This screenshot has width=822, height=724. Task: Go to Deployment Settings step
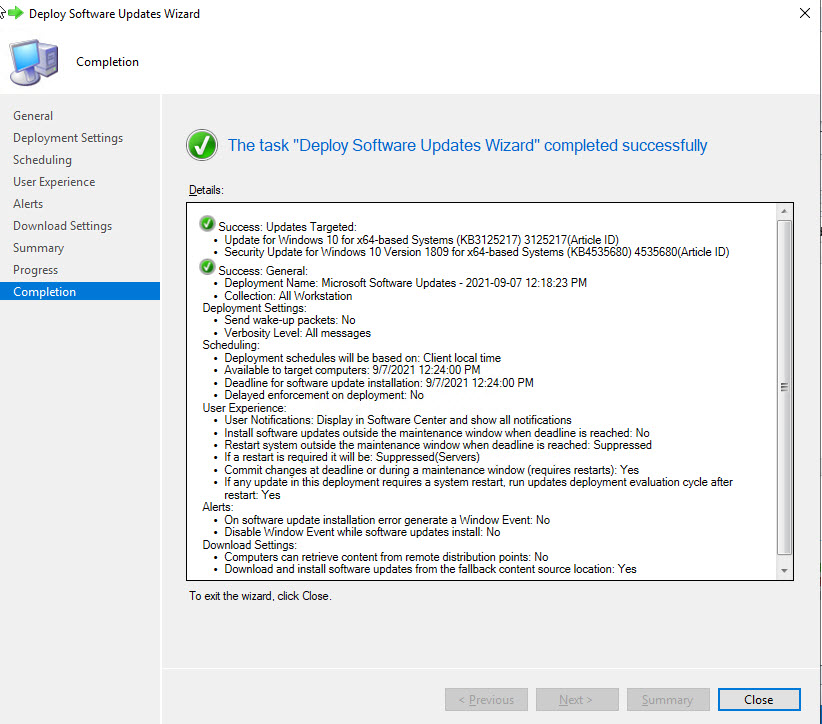tap(68, 138)
